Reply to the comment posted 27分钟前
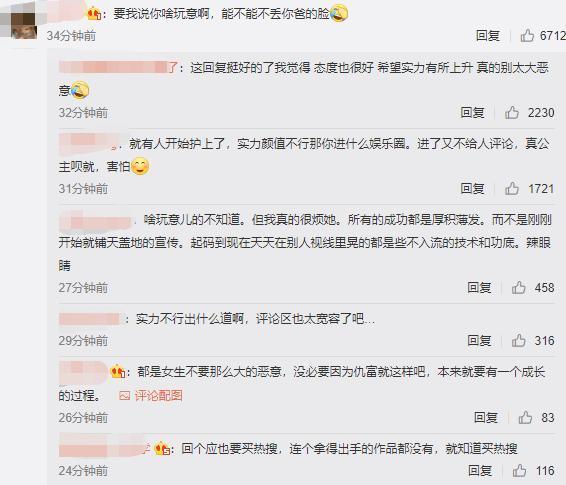 [479, 288]
